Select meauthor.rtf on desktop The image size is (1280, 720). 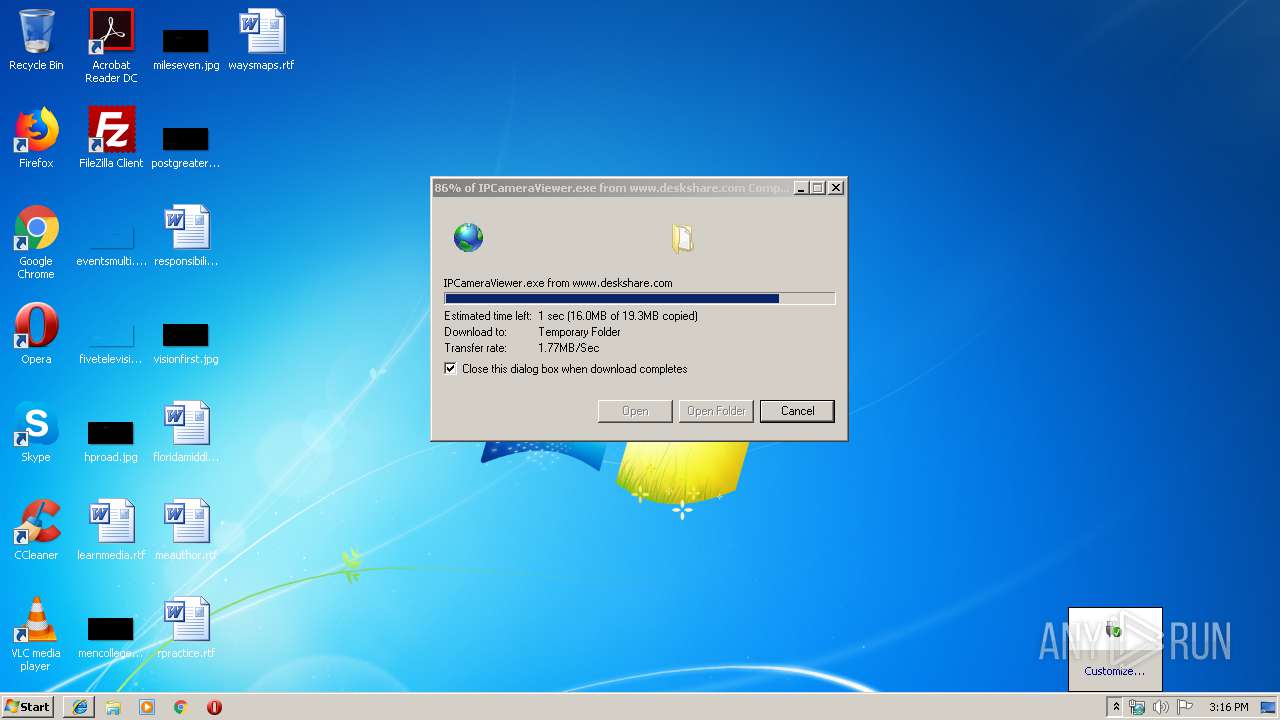click(186, 530)
